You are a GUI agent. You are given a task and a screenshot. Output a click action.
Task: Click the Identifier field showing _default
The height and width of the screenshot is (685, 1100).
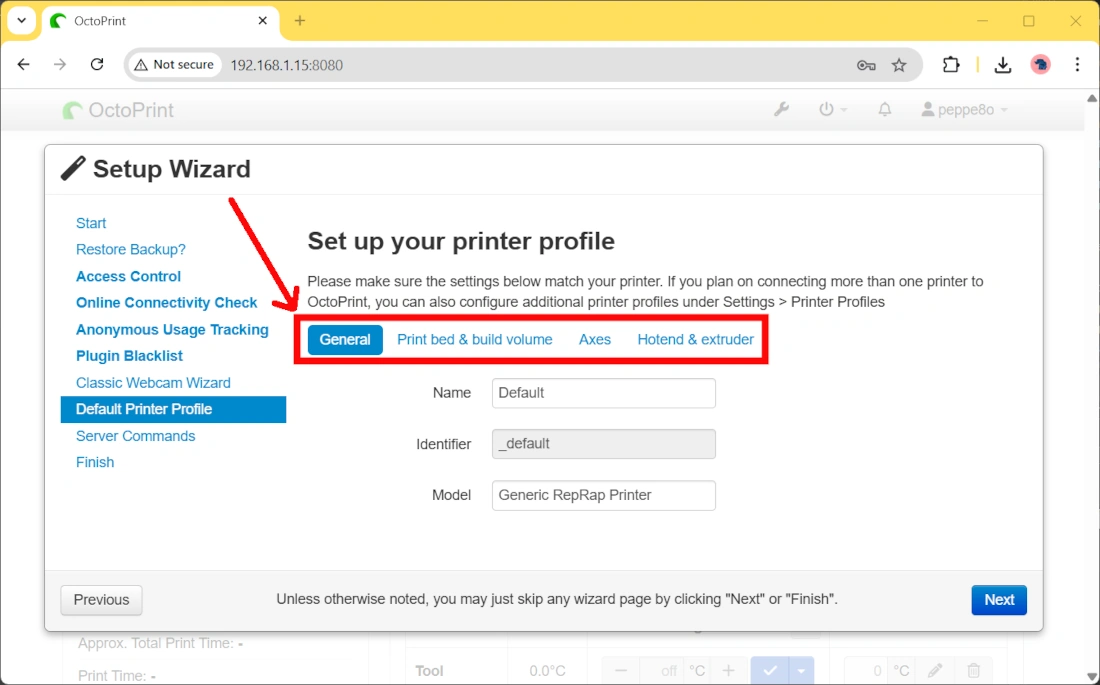603,444
